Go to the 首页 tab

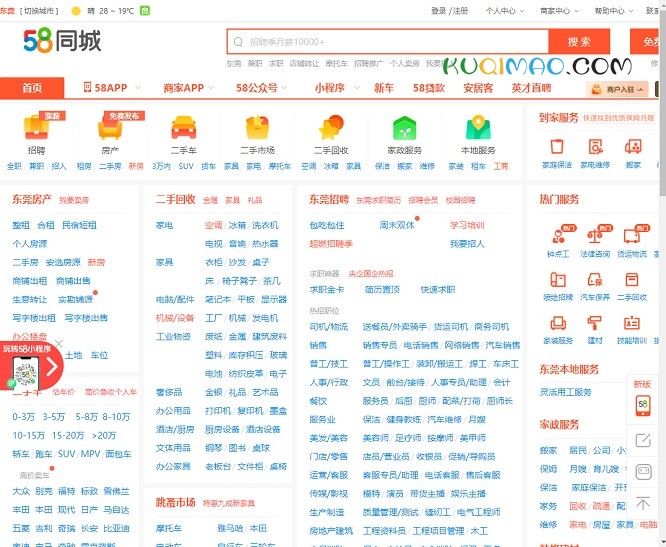pos(32,88)
